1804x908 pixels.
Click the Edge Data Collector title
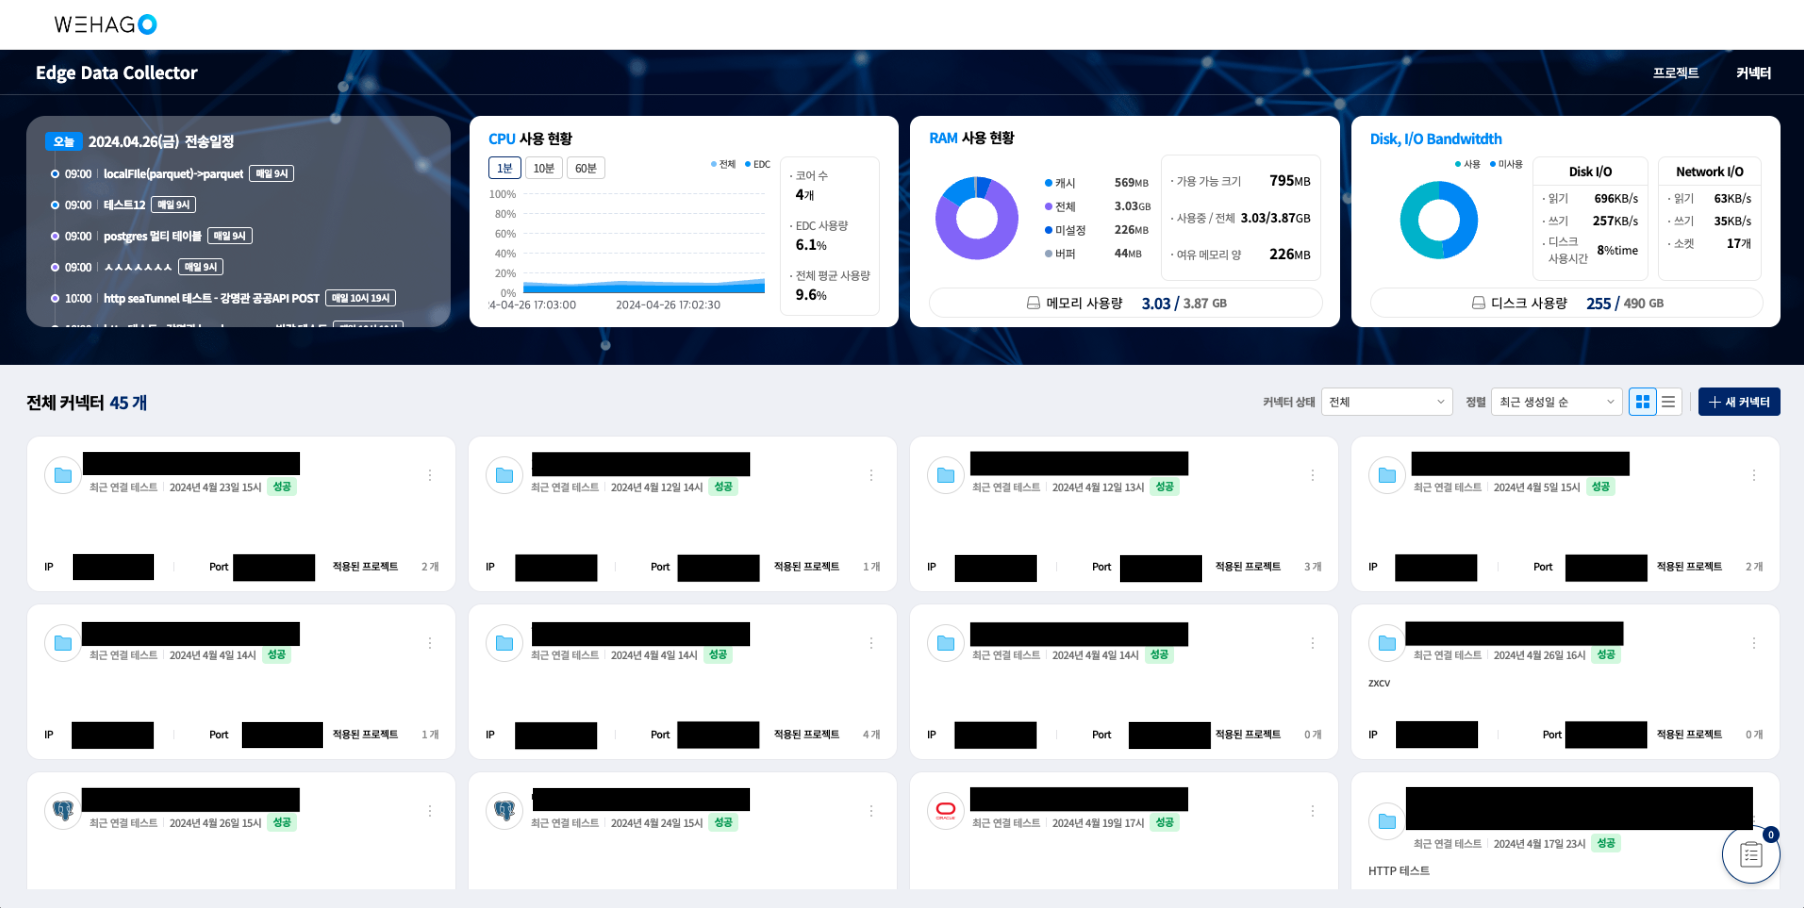point(117,73)
